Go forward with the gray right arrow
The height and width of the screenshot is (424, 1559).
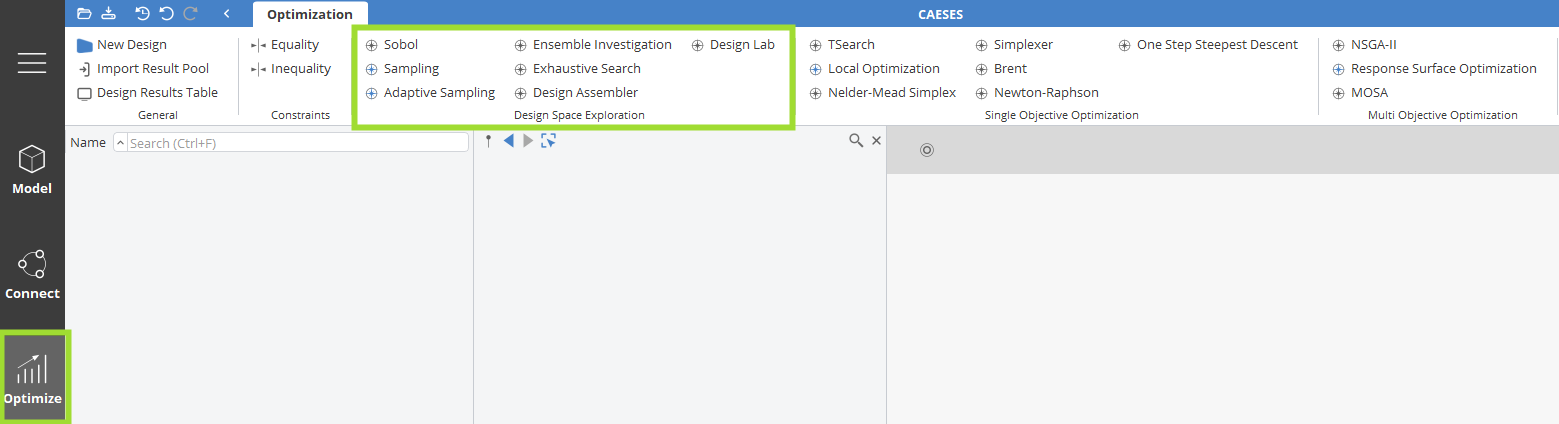point(528,141)
